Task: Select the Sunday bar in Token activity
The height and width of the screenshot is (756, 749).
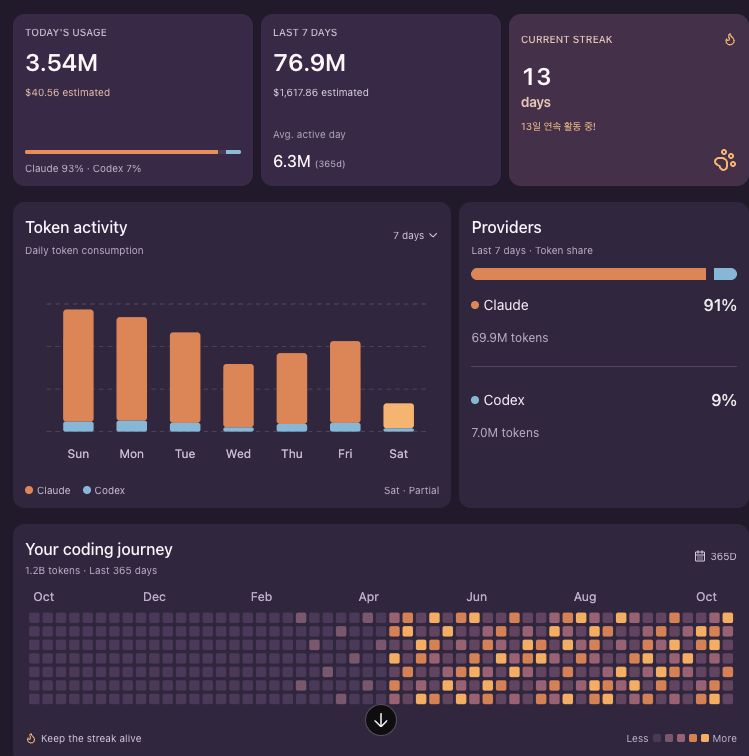Action: point(78,370)
